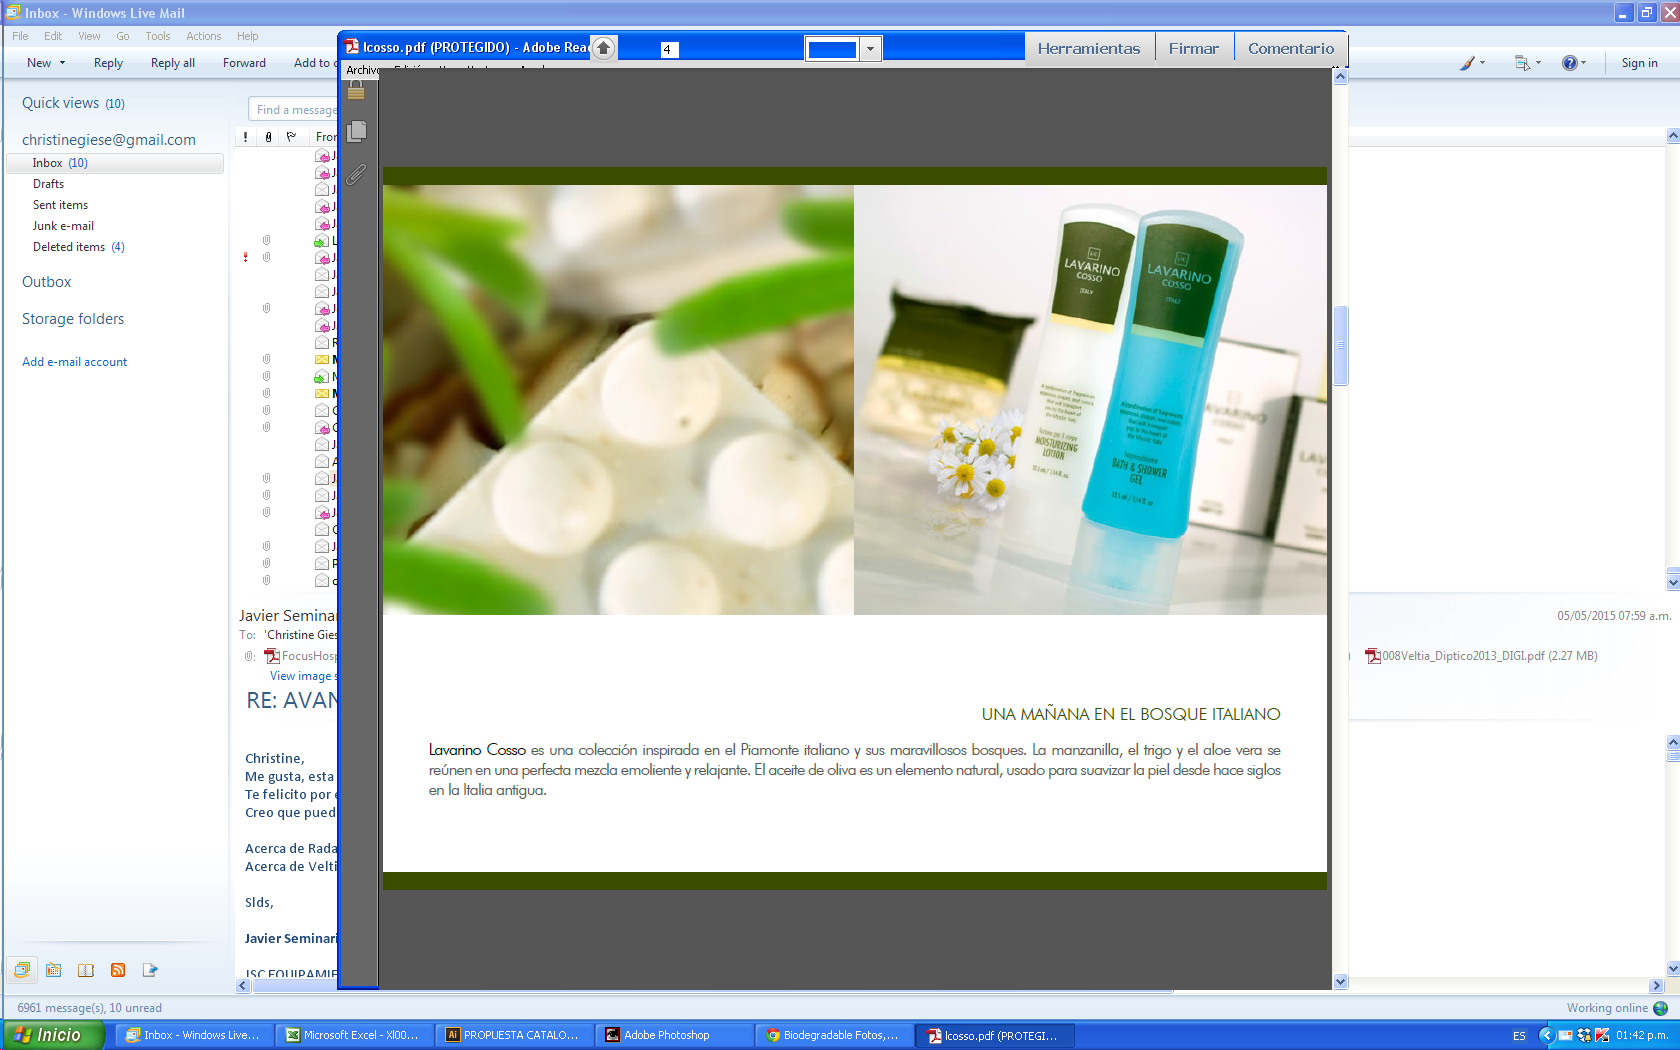
Task: Open the Edit menu in Windows Live Mail
Action: pos(53,36)
